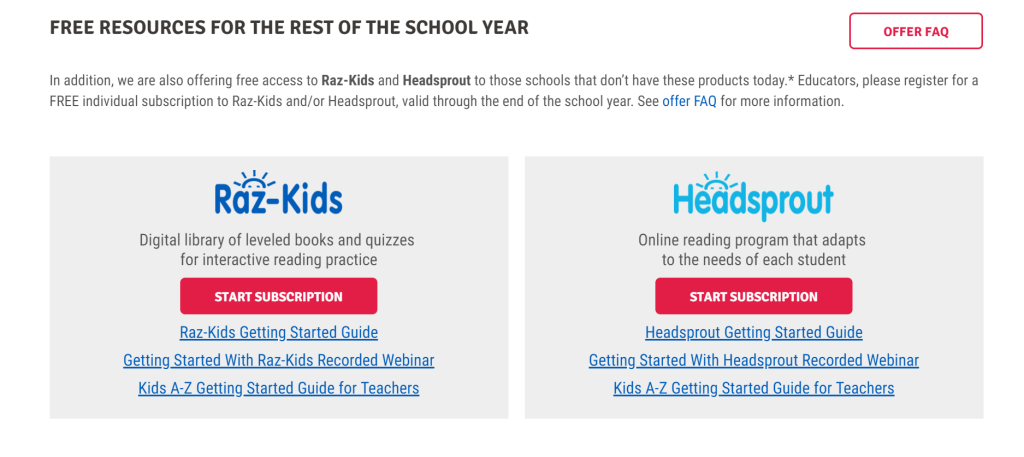Click the Headsprout logo

(x=753, y=196)
